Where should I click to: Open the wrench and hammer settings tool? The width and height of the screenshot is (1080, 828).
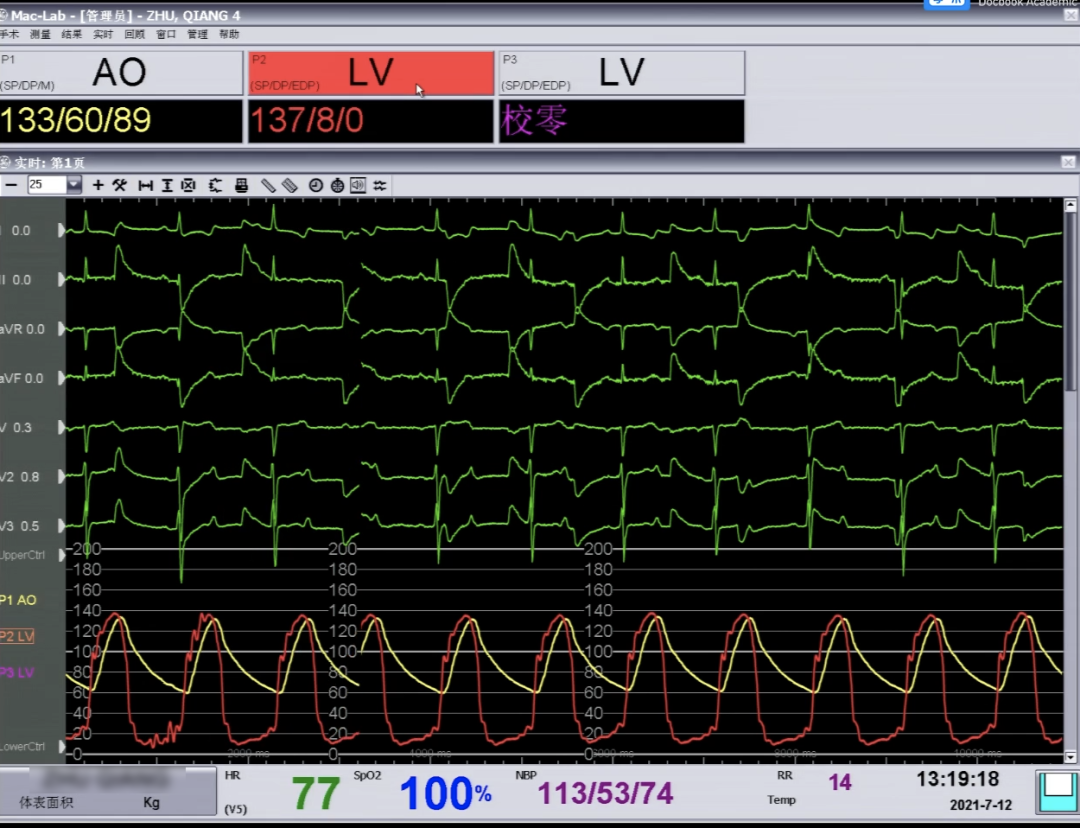pos(119,185)
